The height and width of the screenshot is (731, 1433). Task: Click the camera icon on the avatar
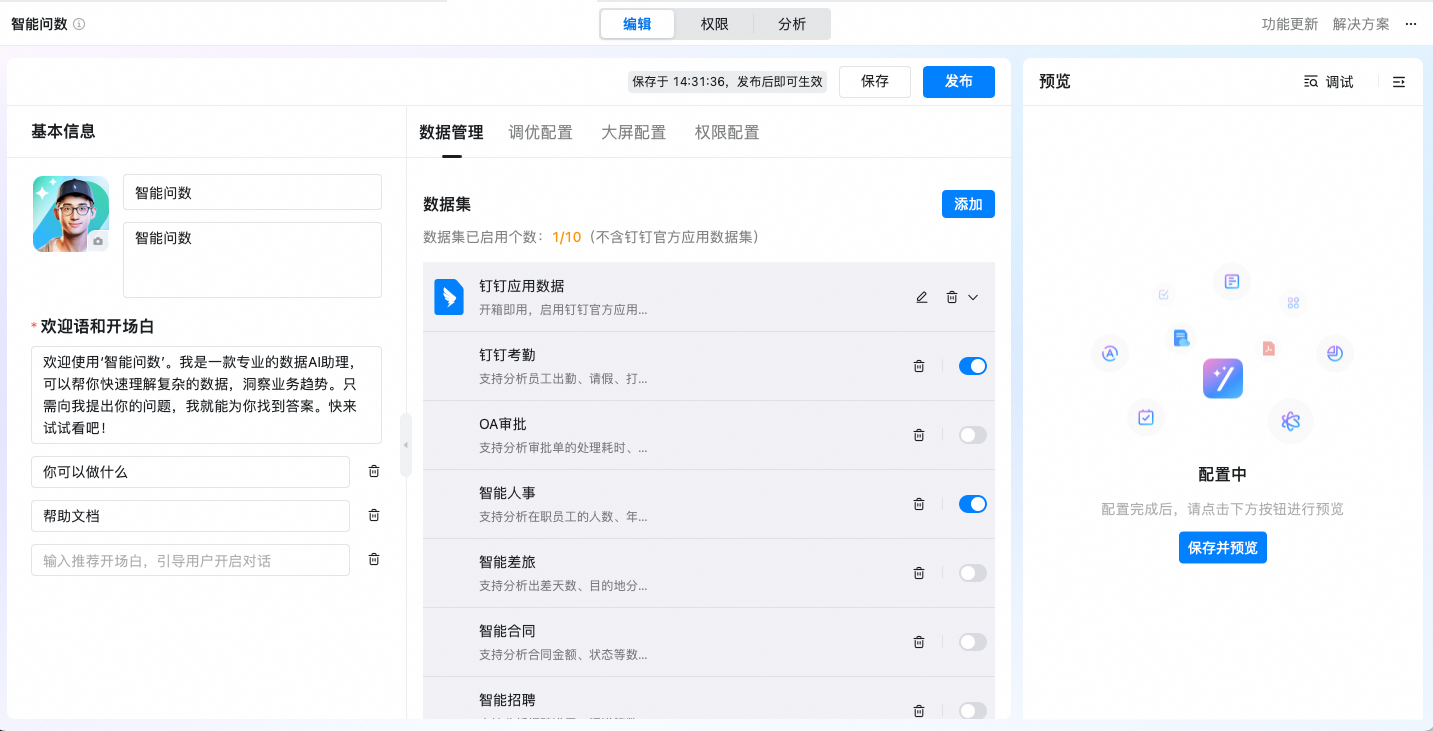point(98,241)
